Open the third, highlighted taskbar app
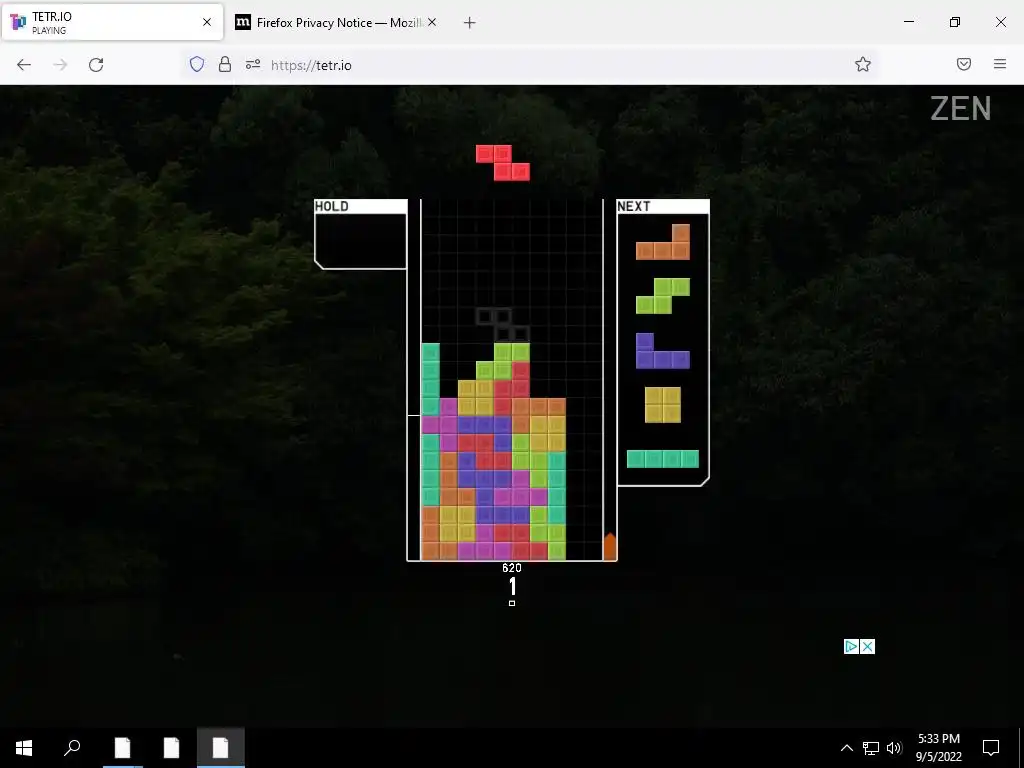 point(221,748)
